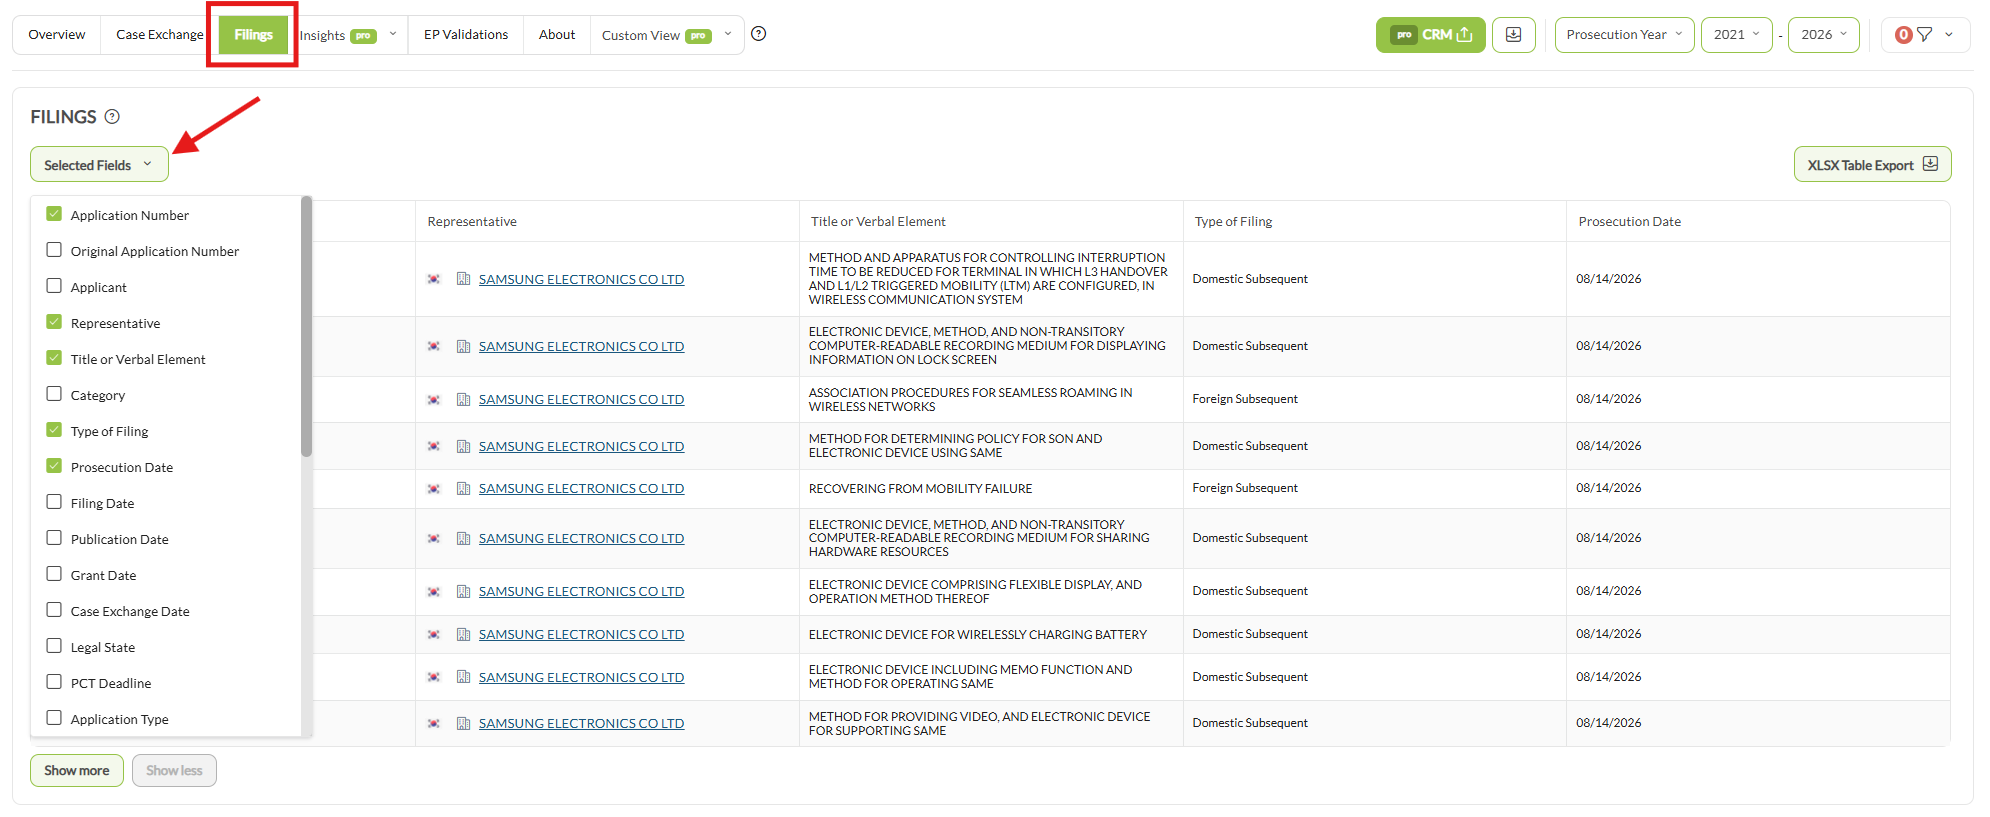Click 'ELECTRONIC DEVICE FOR WIRELESSLY CHARGING BATTERY' text
The height and width of the screenshot is (817, 1990).
(x=978, y=635)
